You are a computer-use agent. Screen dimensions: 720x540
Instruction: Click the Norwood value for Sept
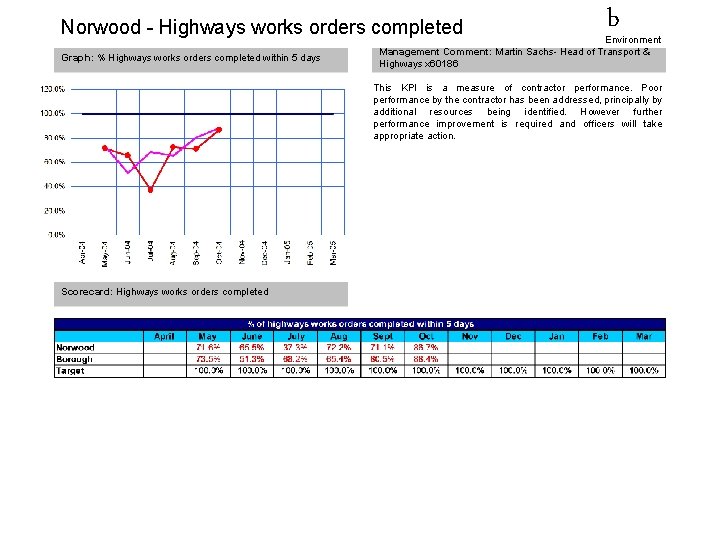pyautogui.click(x=382, y=348)
